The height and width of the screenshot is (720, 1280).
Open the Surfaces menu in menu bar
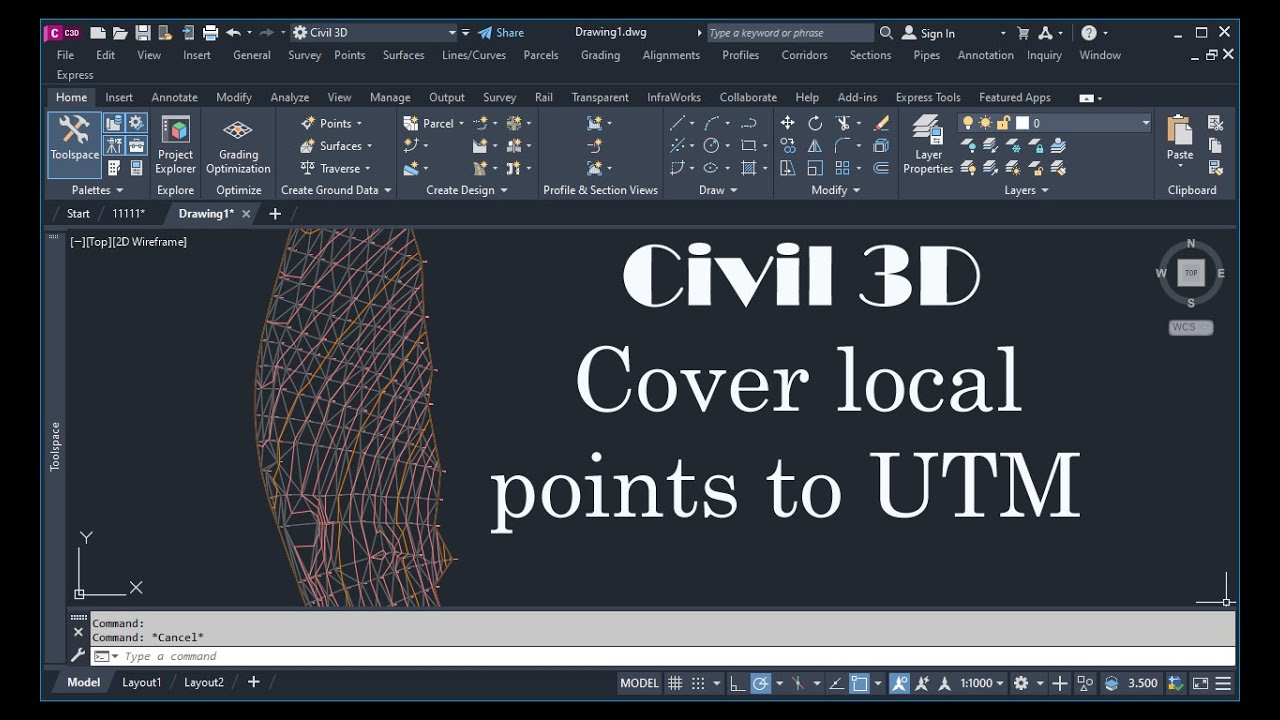coord(403,55)
